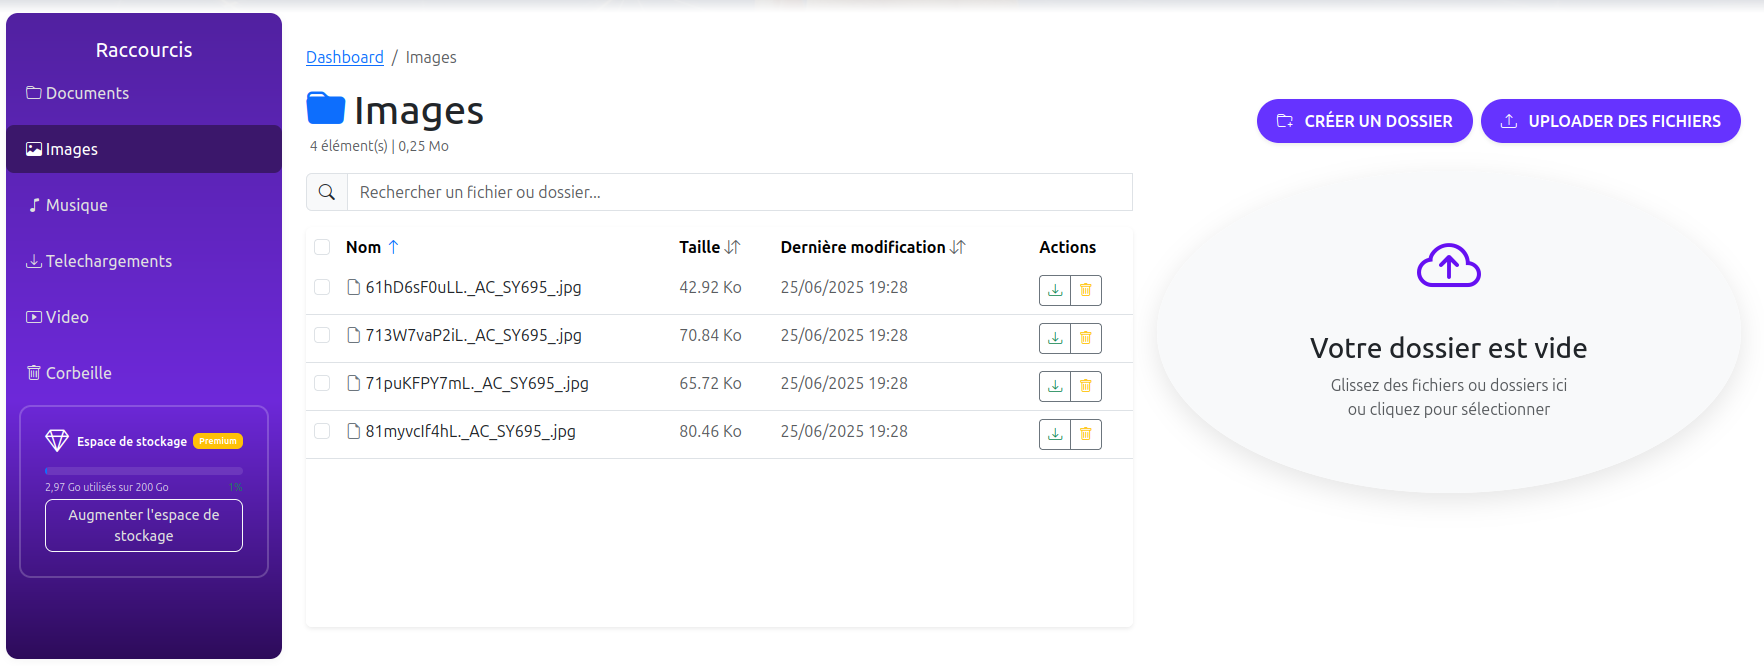Viewport: 1764px width, 666px height.
Task: Download file 713W7vaP2iL._AC_SY695_.jpg
Action: tap(1055, 338)
